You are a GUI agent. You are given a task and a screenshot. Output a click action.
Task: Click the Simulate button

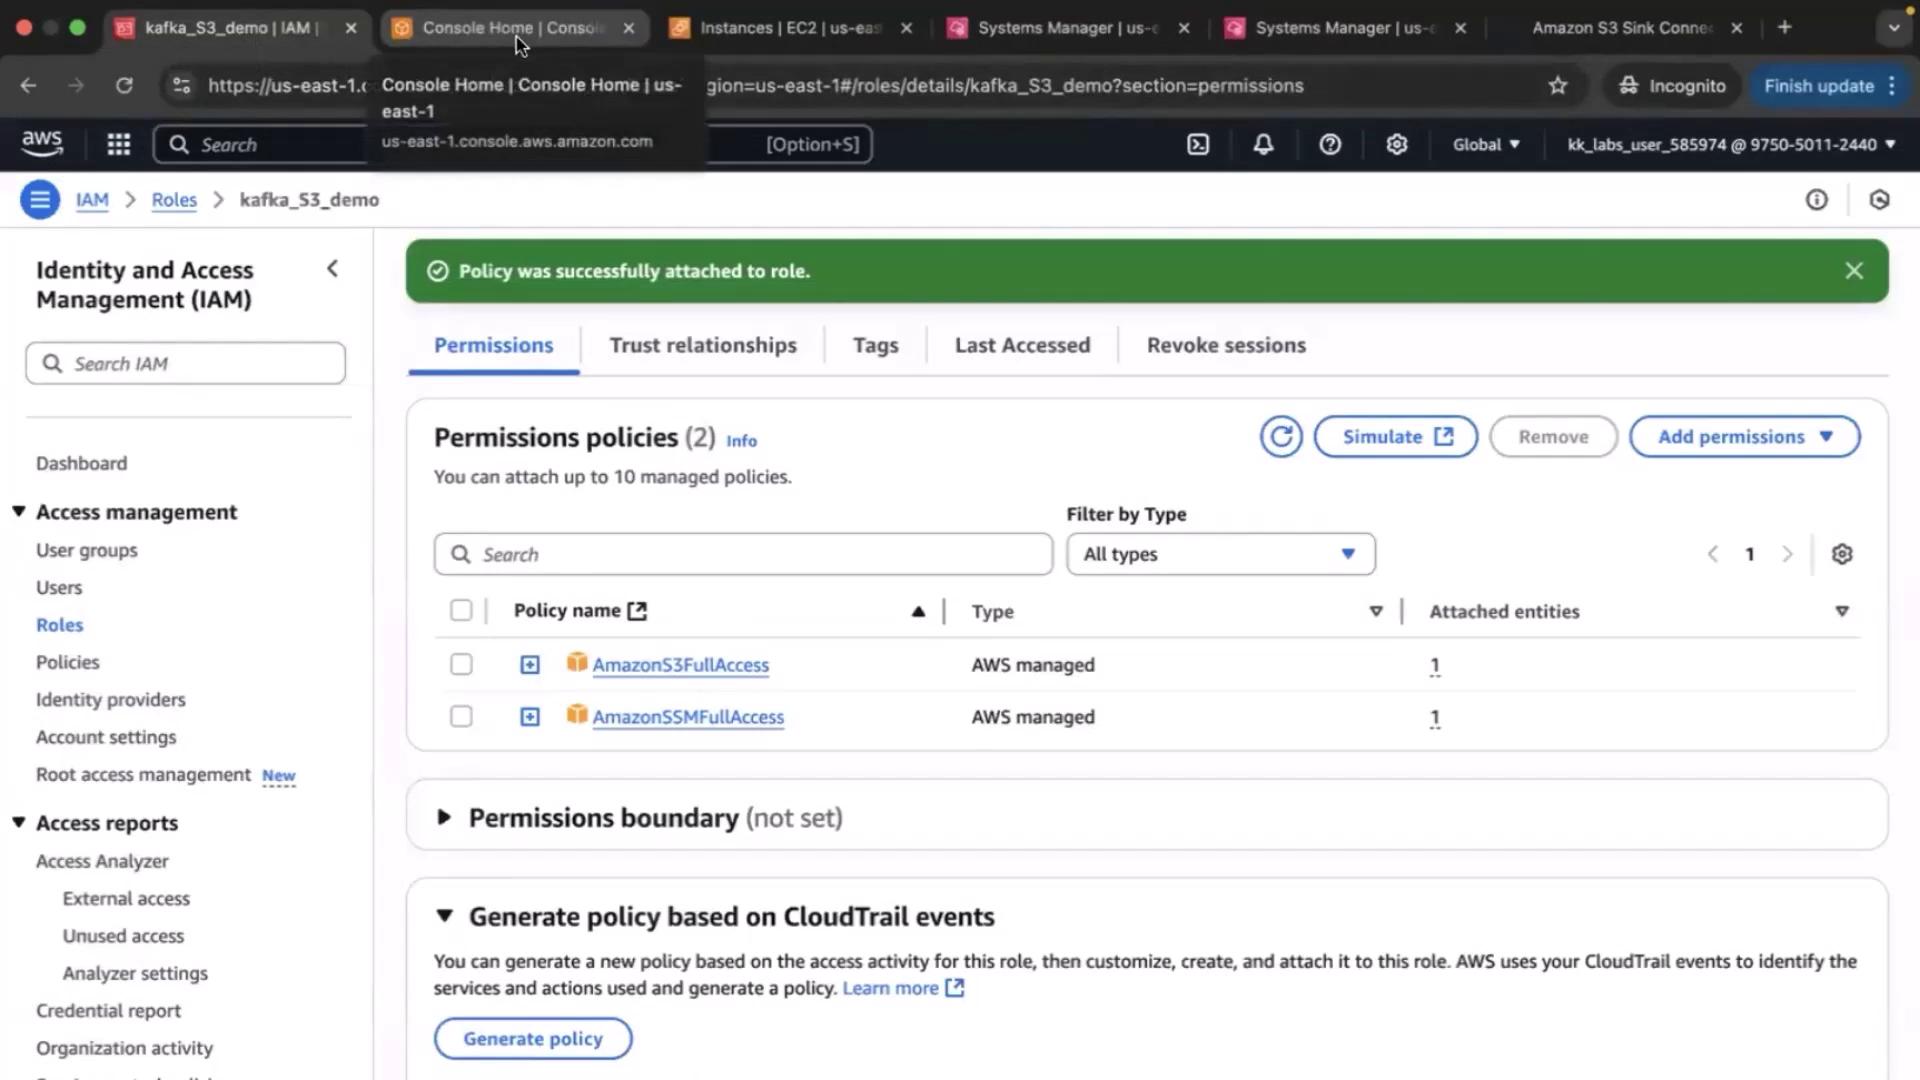[x=1396, y=437]
